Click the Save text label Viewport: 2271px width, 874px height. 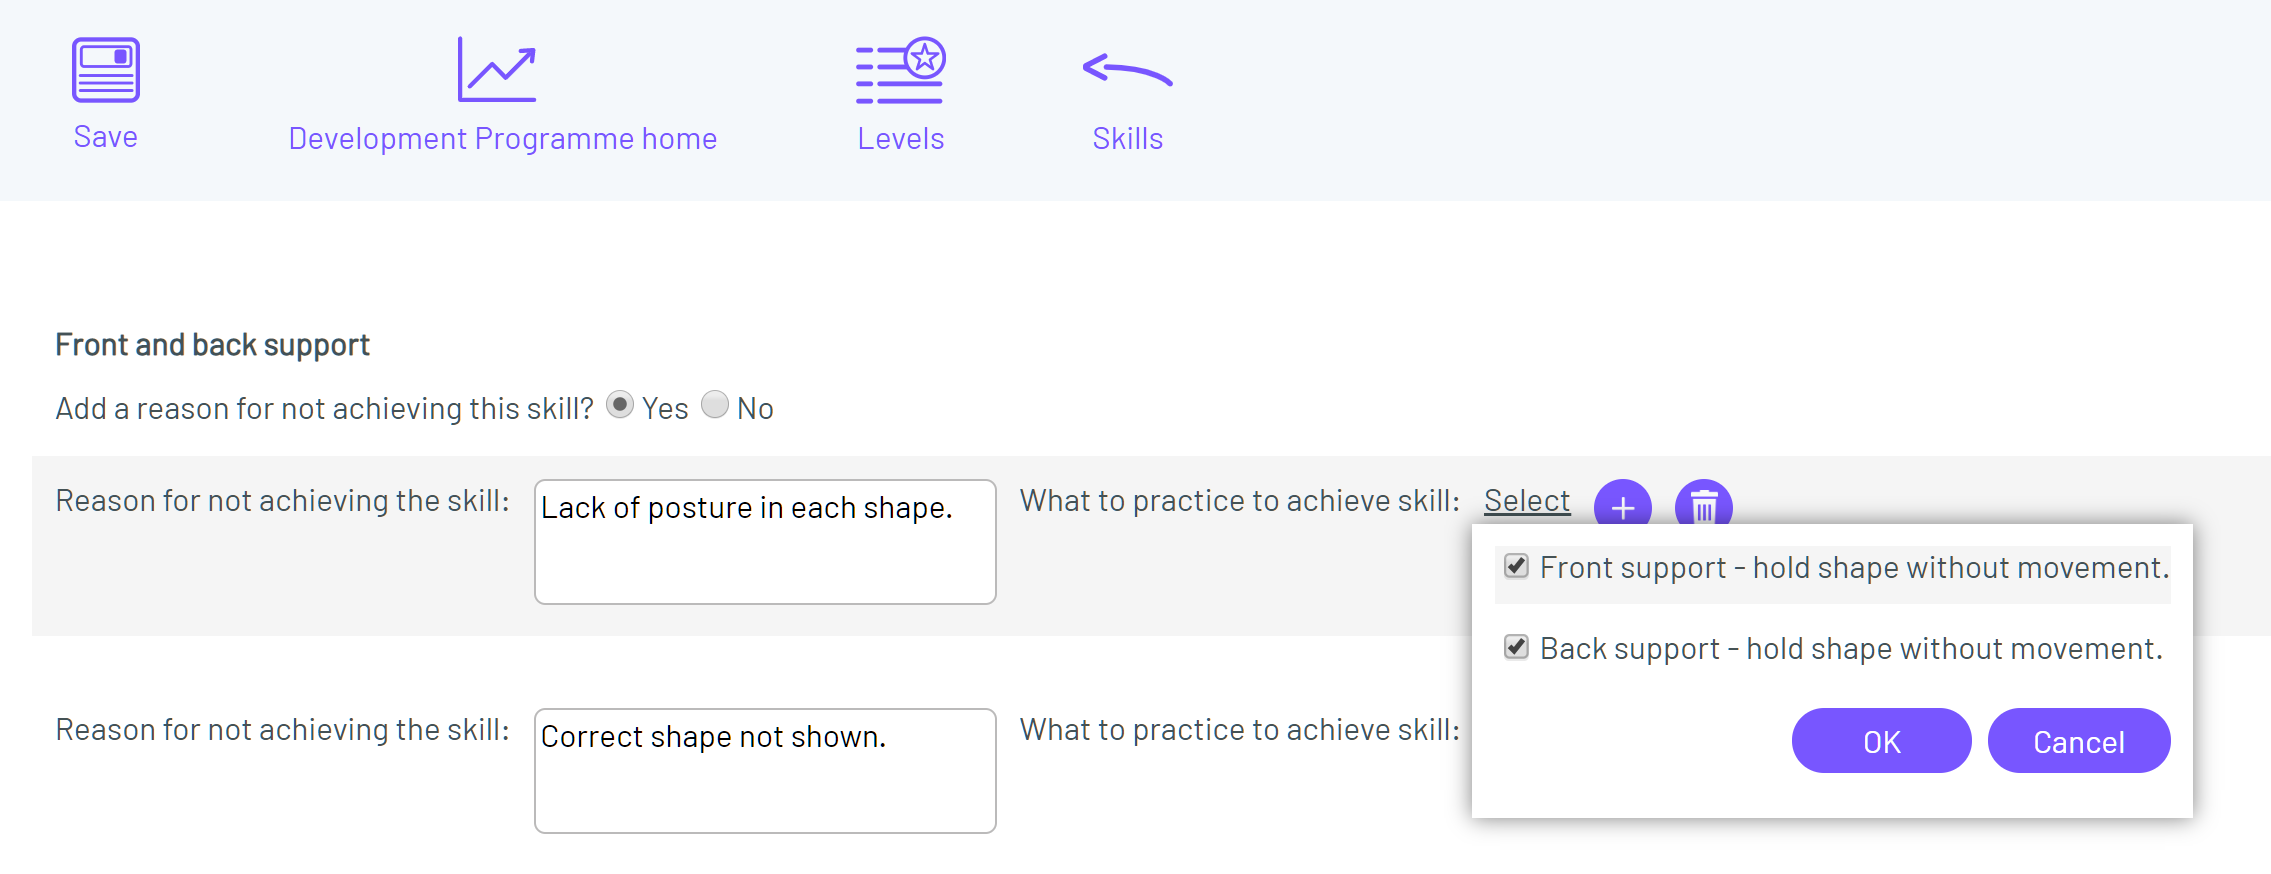pyautogui.click(x=105, y=137)
